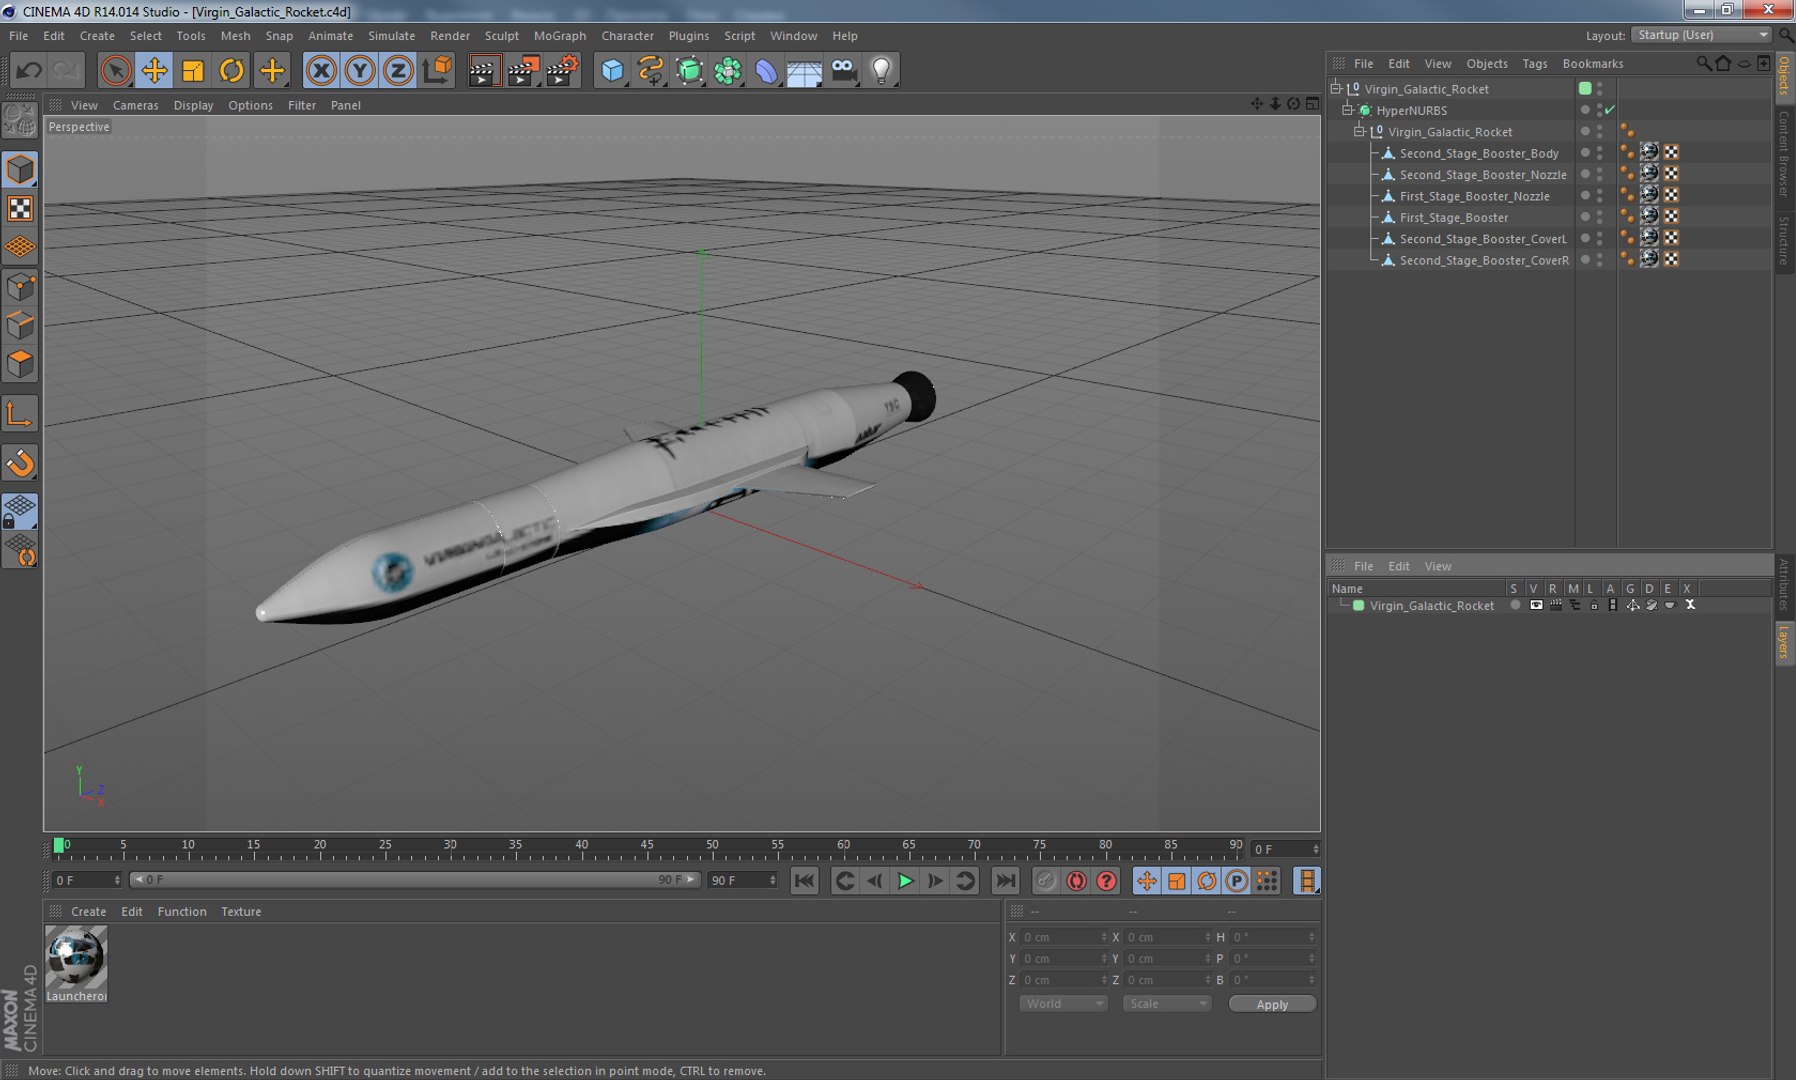Image resolution: width=1796 pixels, height=1080 pixels.
Task: Open the spline tools icon
Action: (651, 70)
